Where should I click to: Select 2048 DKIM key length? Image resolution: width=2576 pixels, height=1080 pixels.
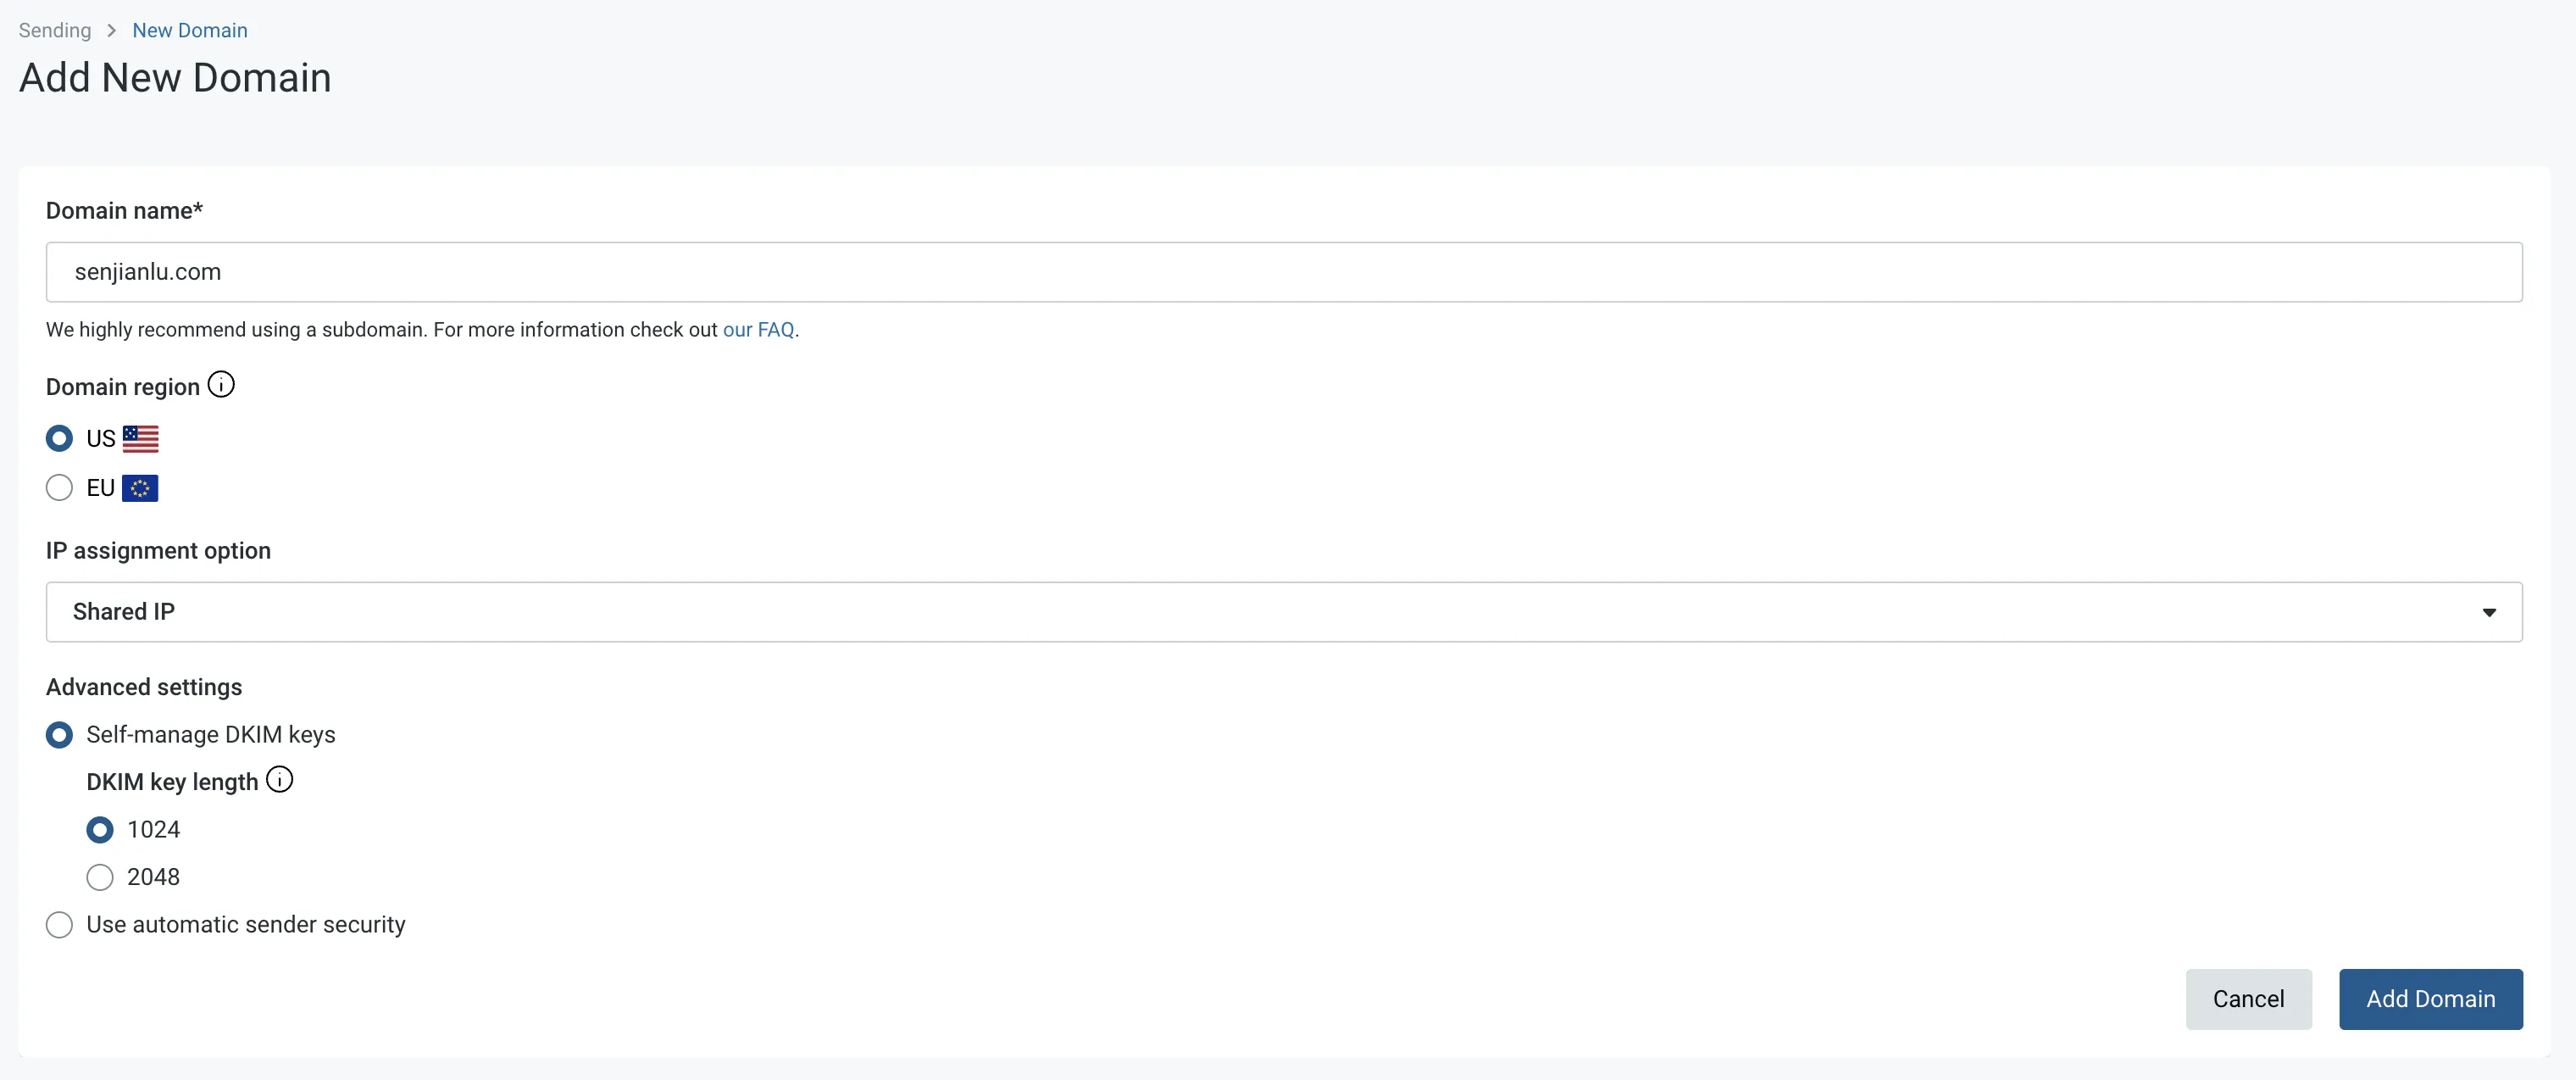100,877
